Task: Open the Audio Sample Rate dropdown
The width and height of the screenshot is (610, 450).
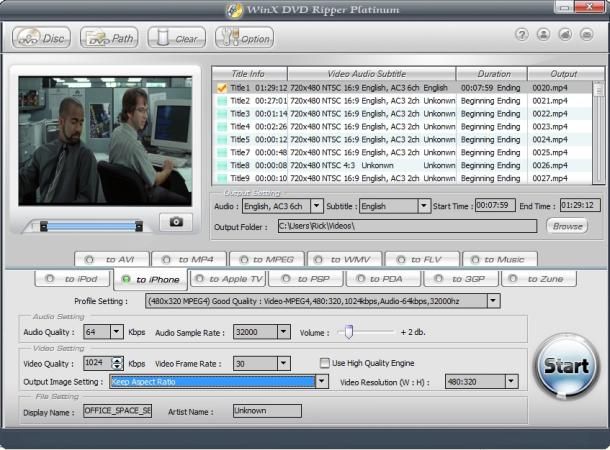Action: [284, 332]
